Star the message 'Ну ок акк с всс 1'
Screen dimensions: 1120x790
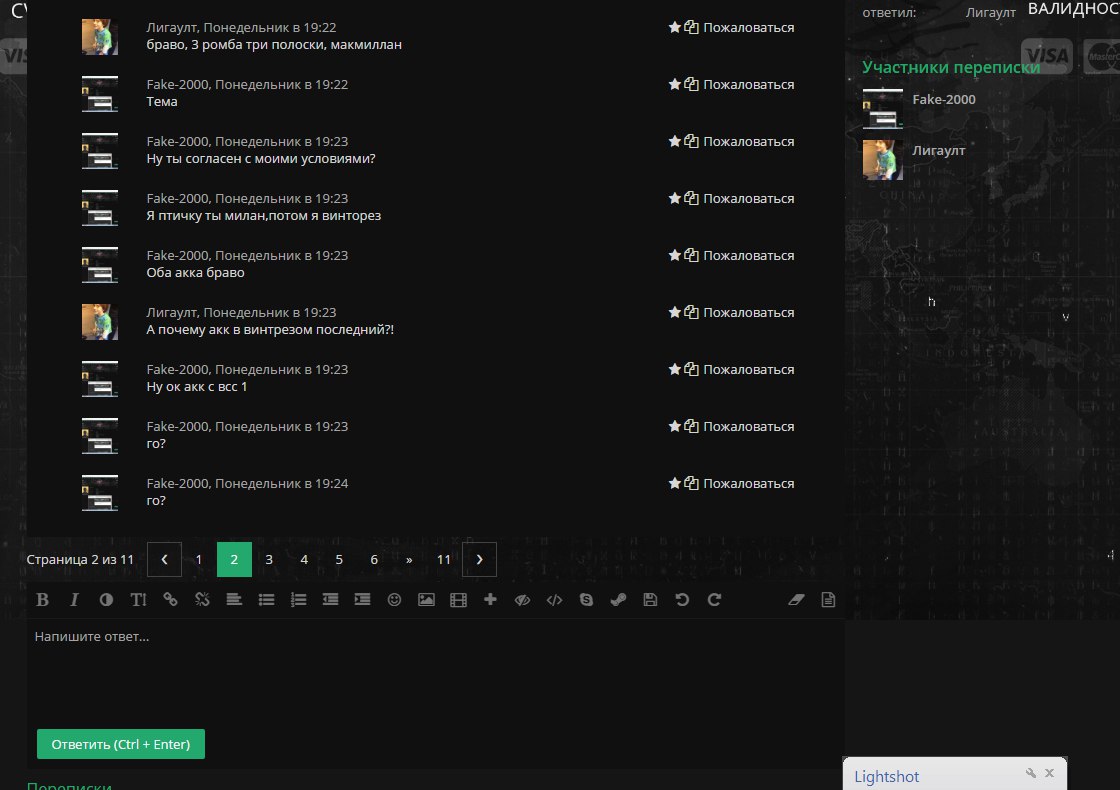[x=674, y=369]
